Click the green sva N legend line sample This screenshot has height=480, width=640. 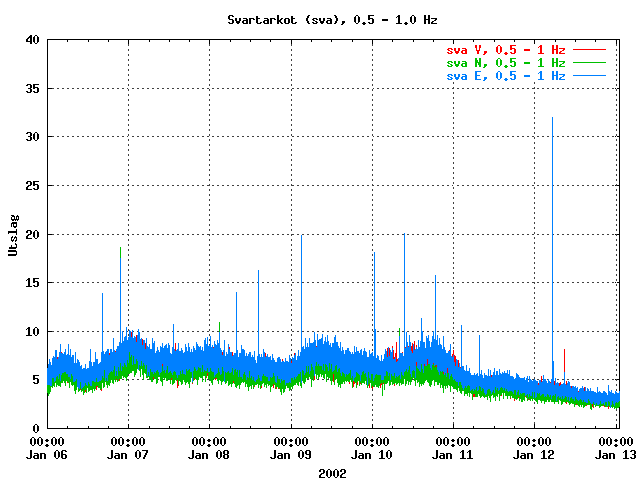tap(590, 62)
